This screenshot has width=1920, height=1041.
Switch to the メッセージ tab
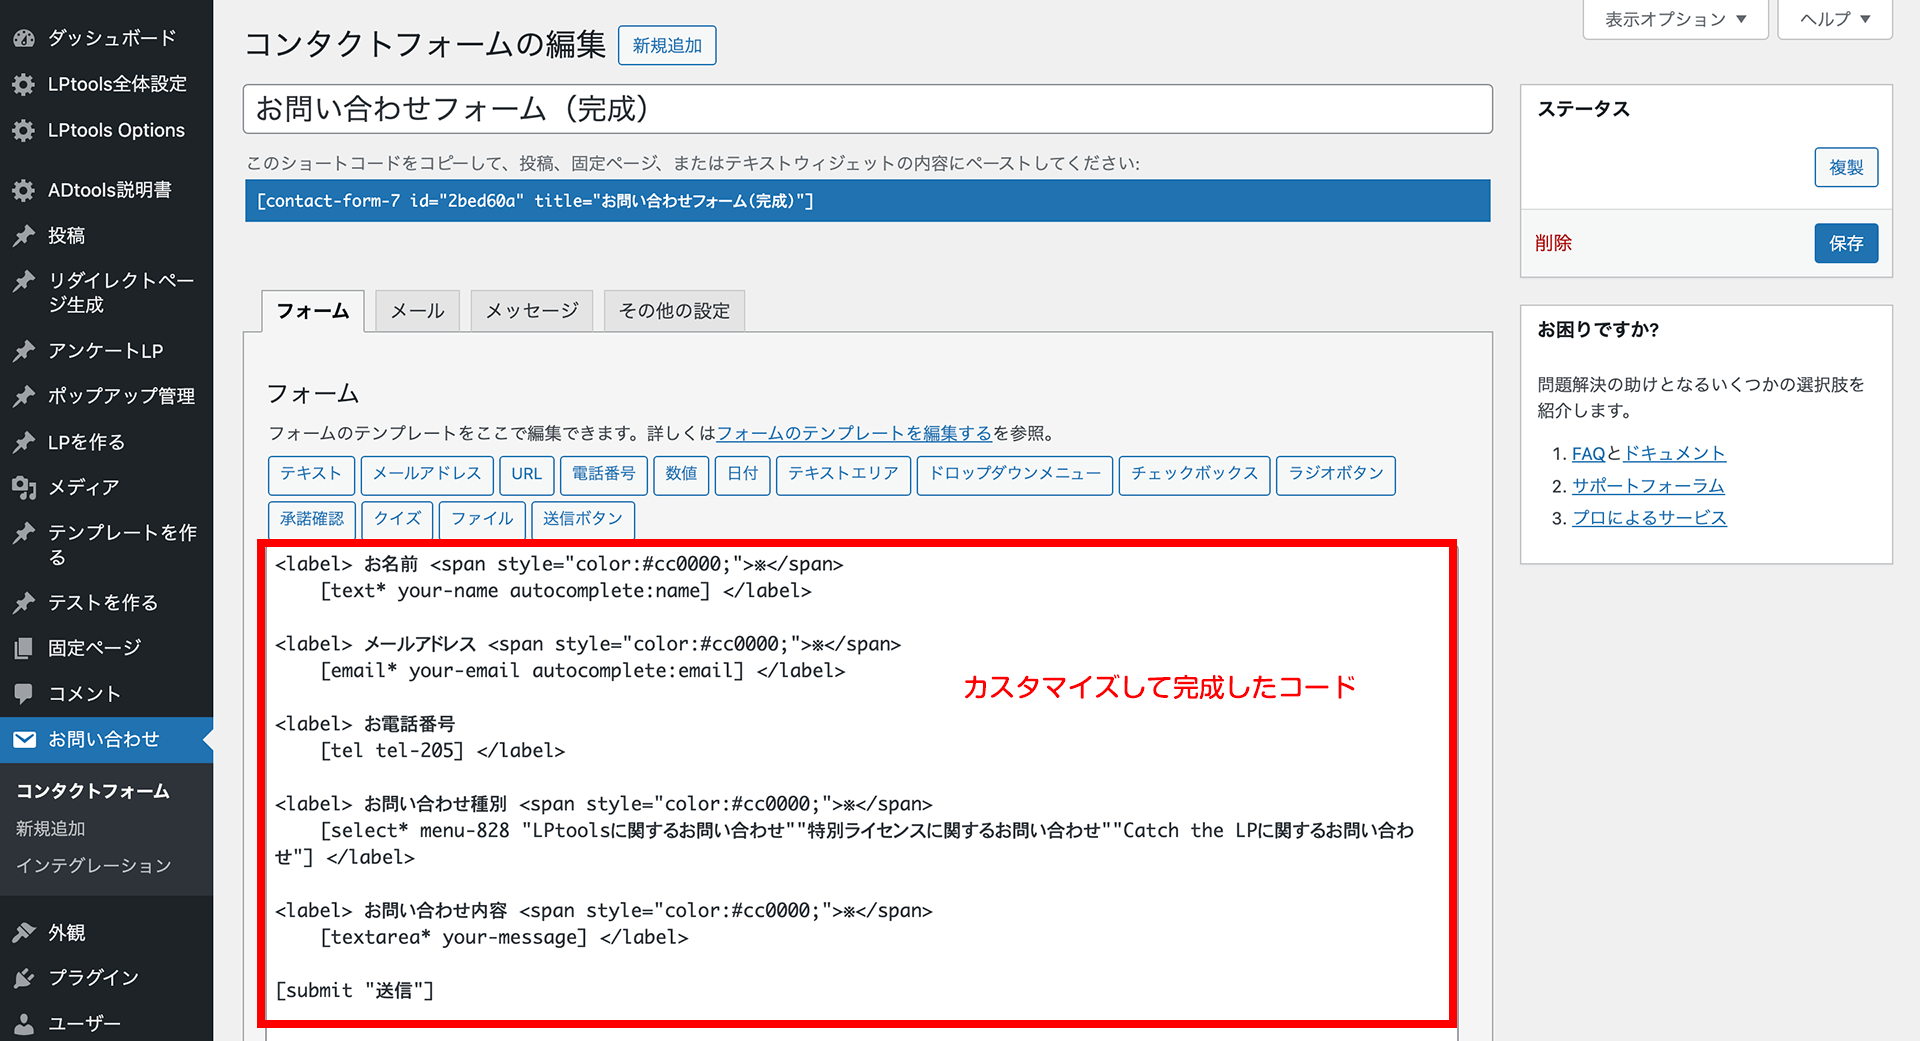click(531, 310)
